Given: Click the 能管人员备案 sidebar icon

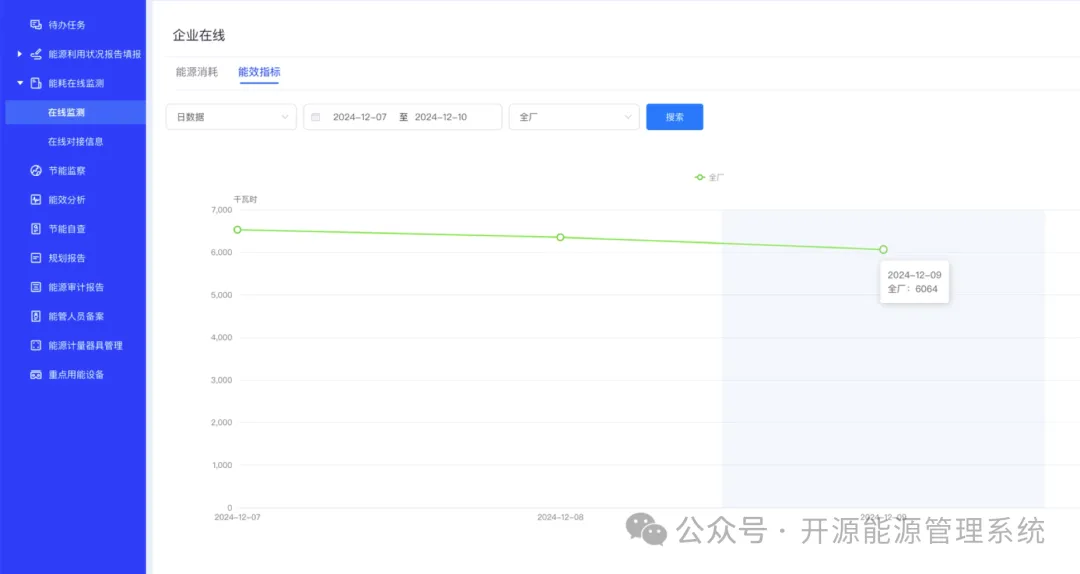Looking at the screenshot, I should coord(36,316).
